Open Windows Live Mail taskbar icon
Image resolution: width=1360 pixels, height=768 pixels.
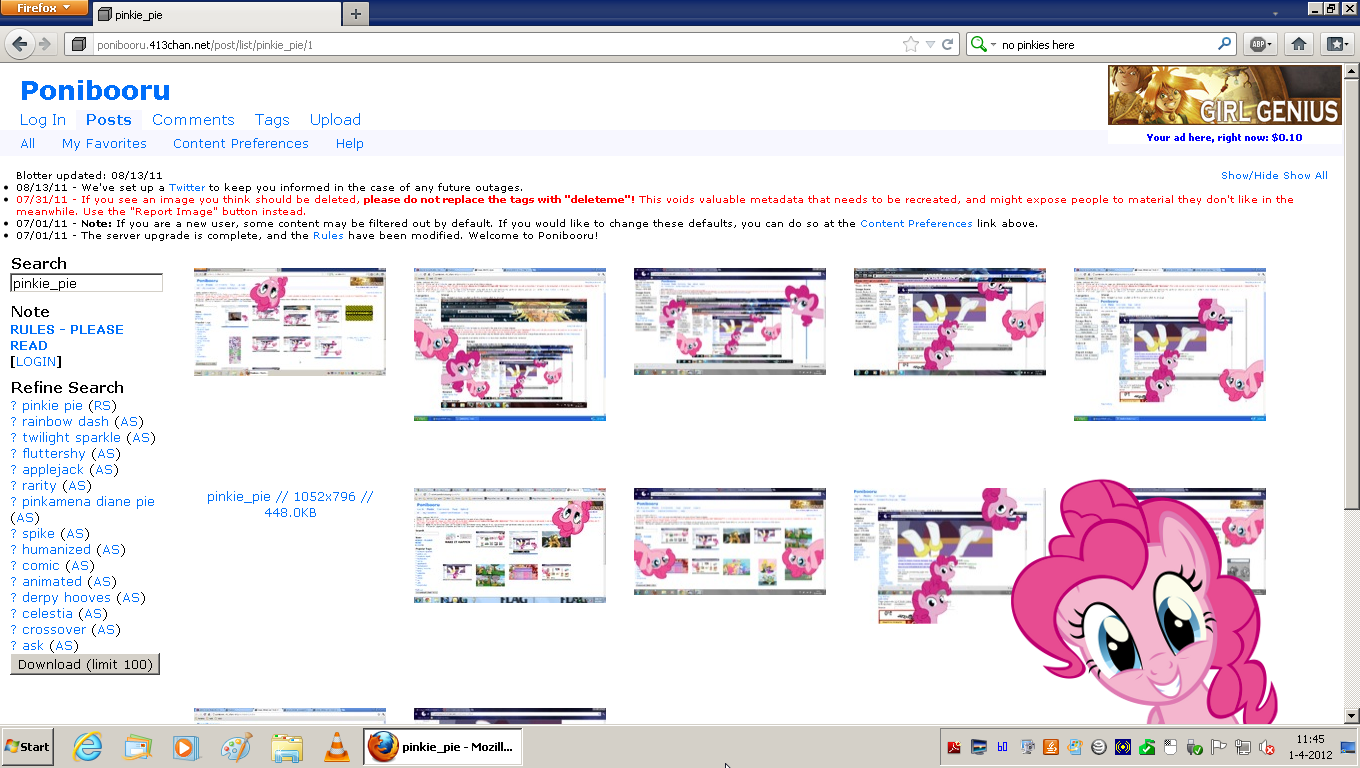pyautogui.click(x=137, y=747)
